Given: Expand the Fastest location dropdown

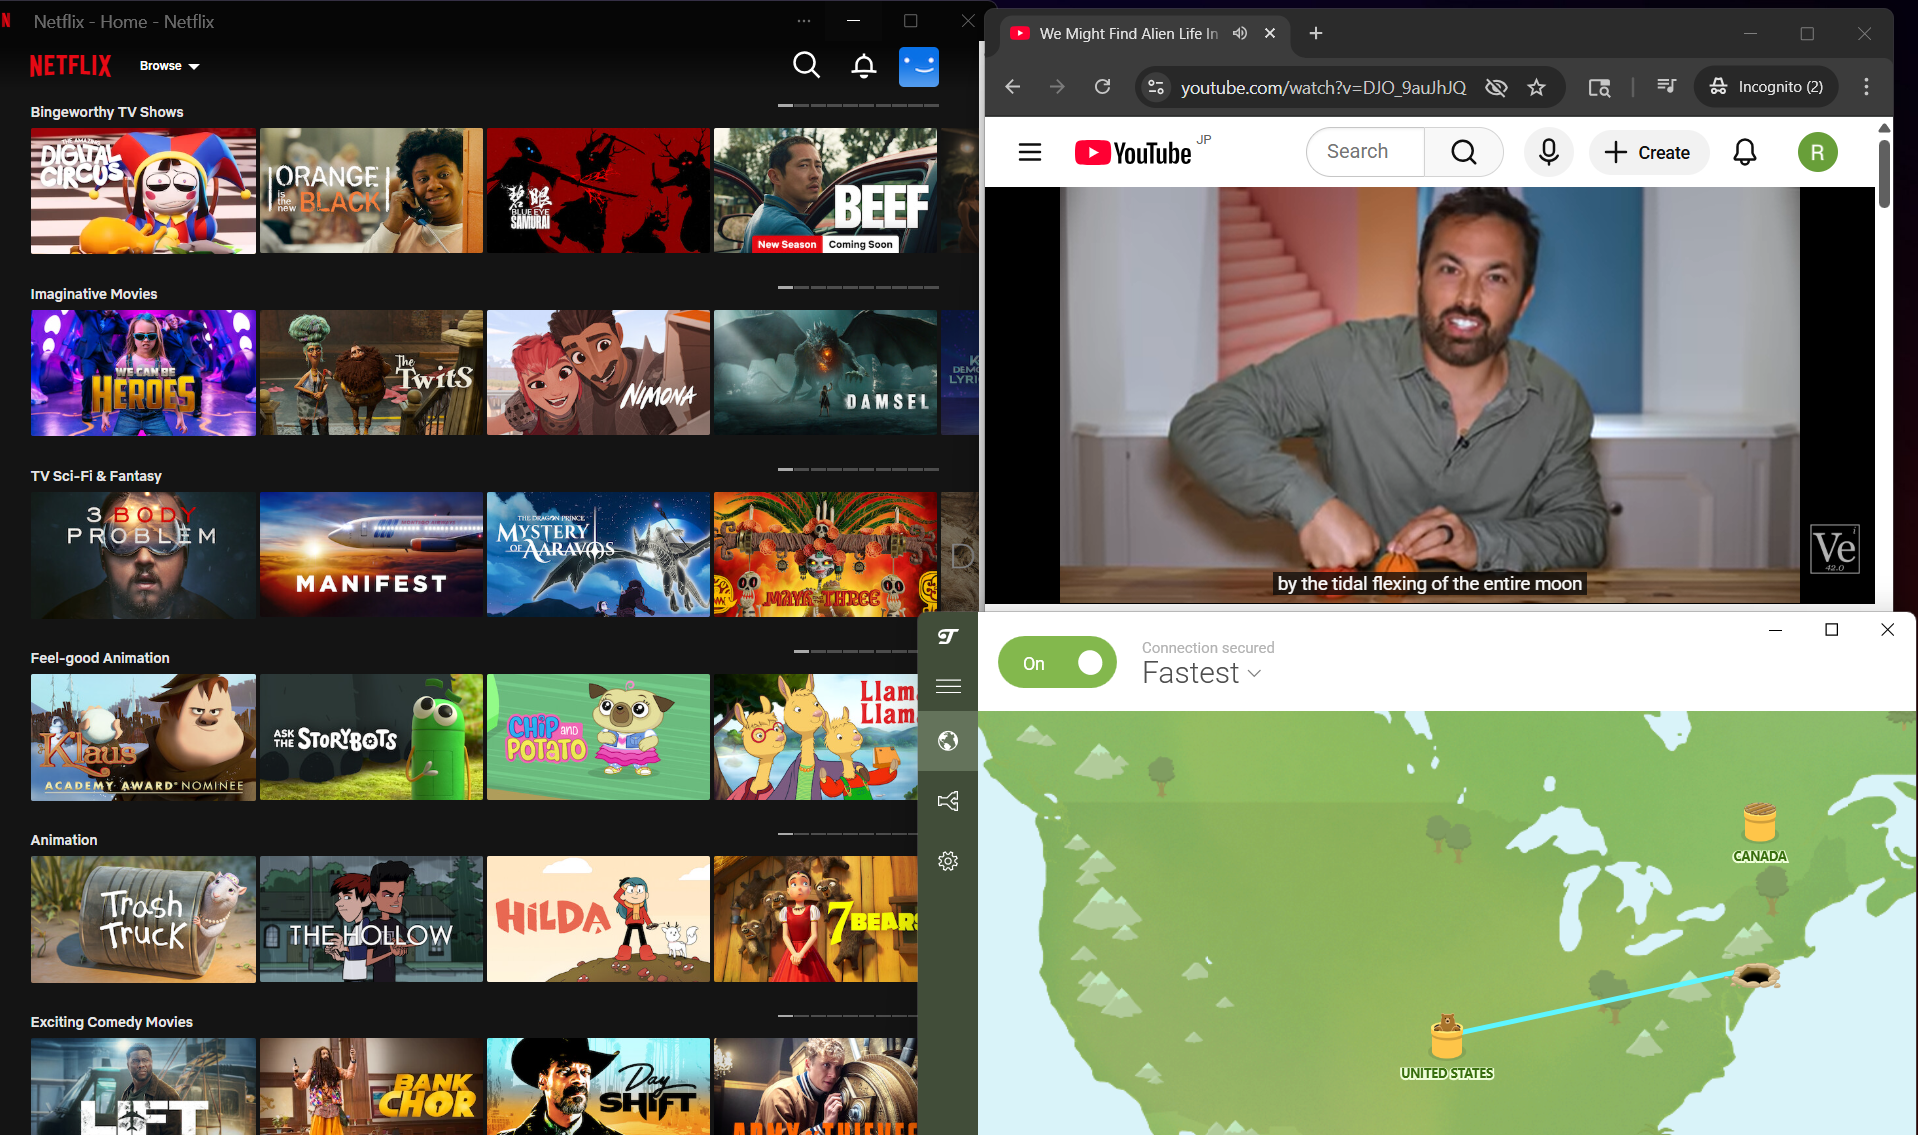Looking at the screenshot, I should point(1201,673).
